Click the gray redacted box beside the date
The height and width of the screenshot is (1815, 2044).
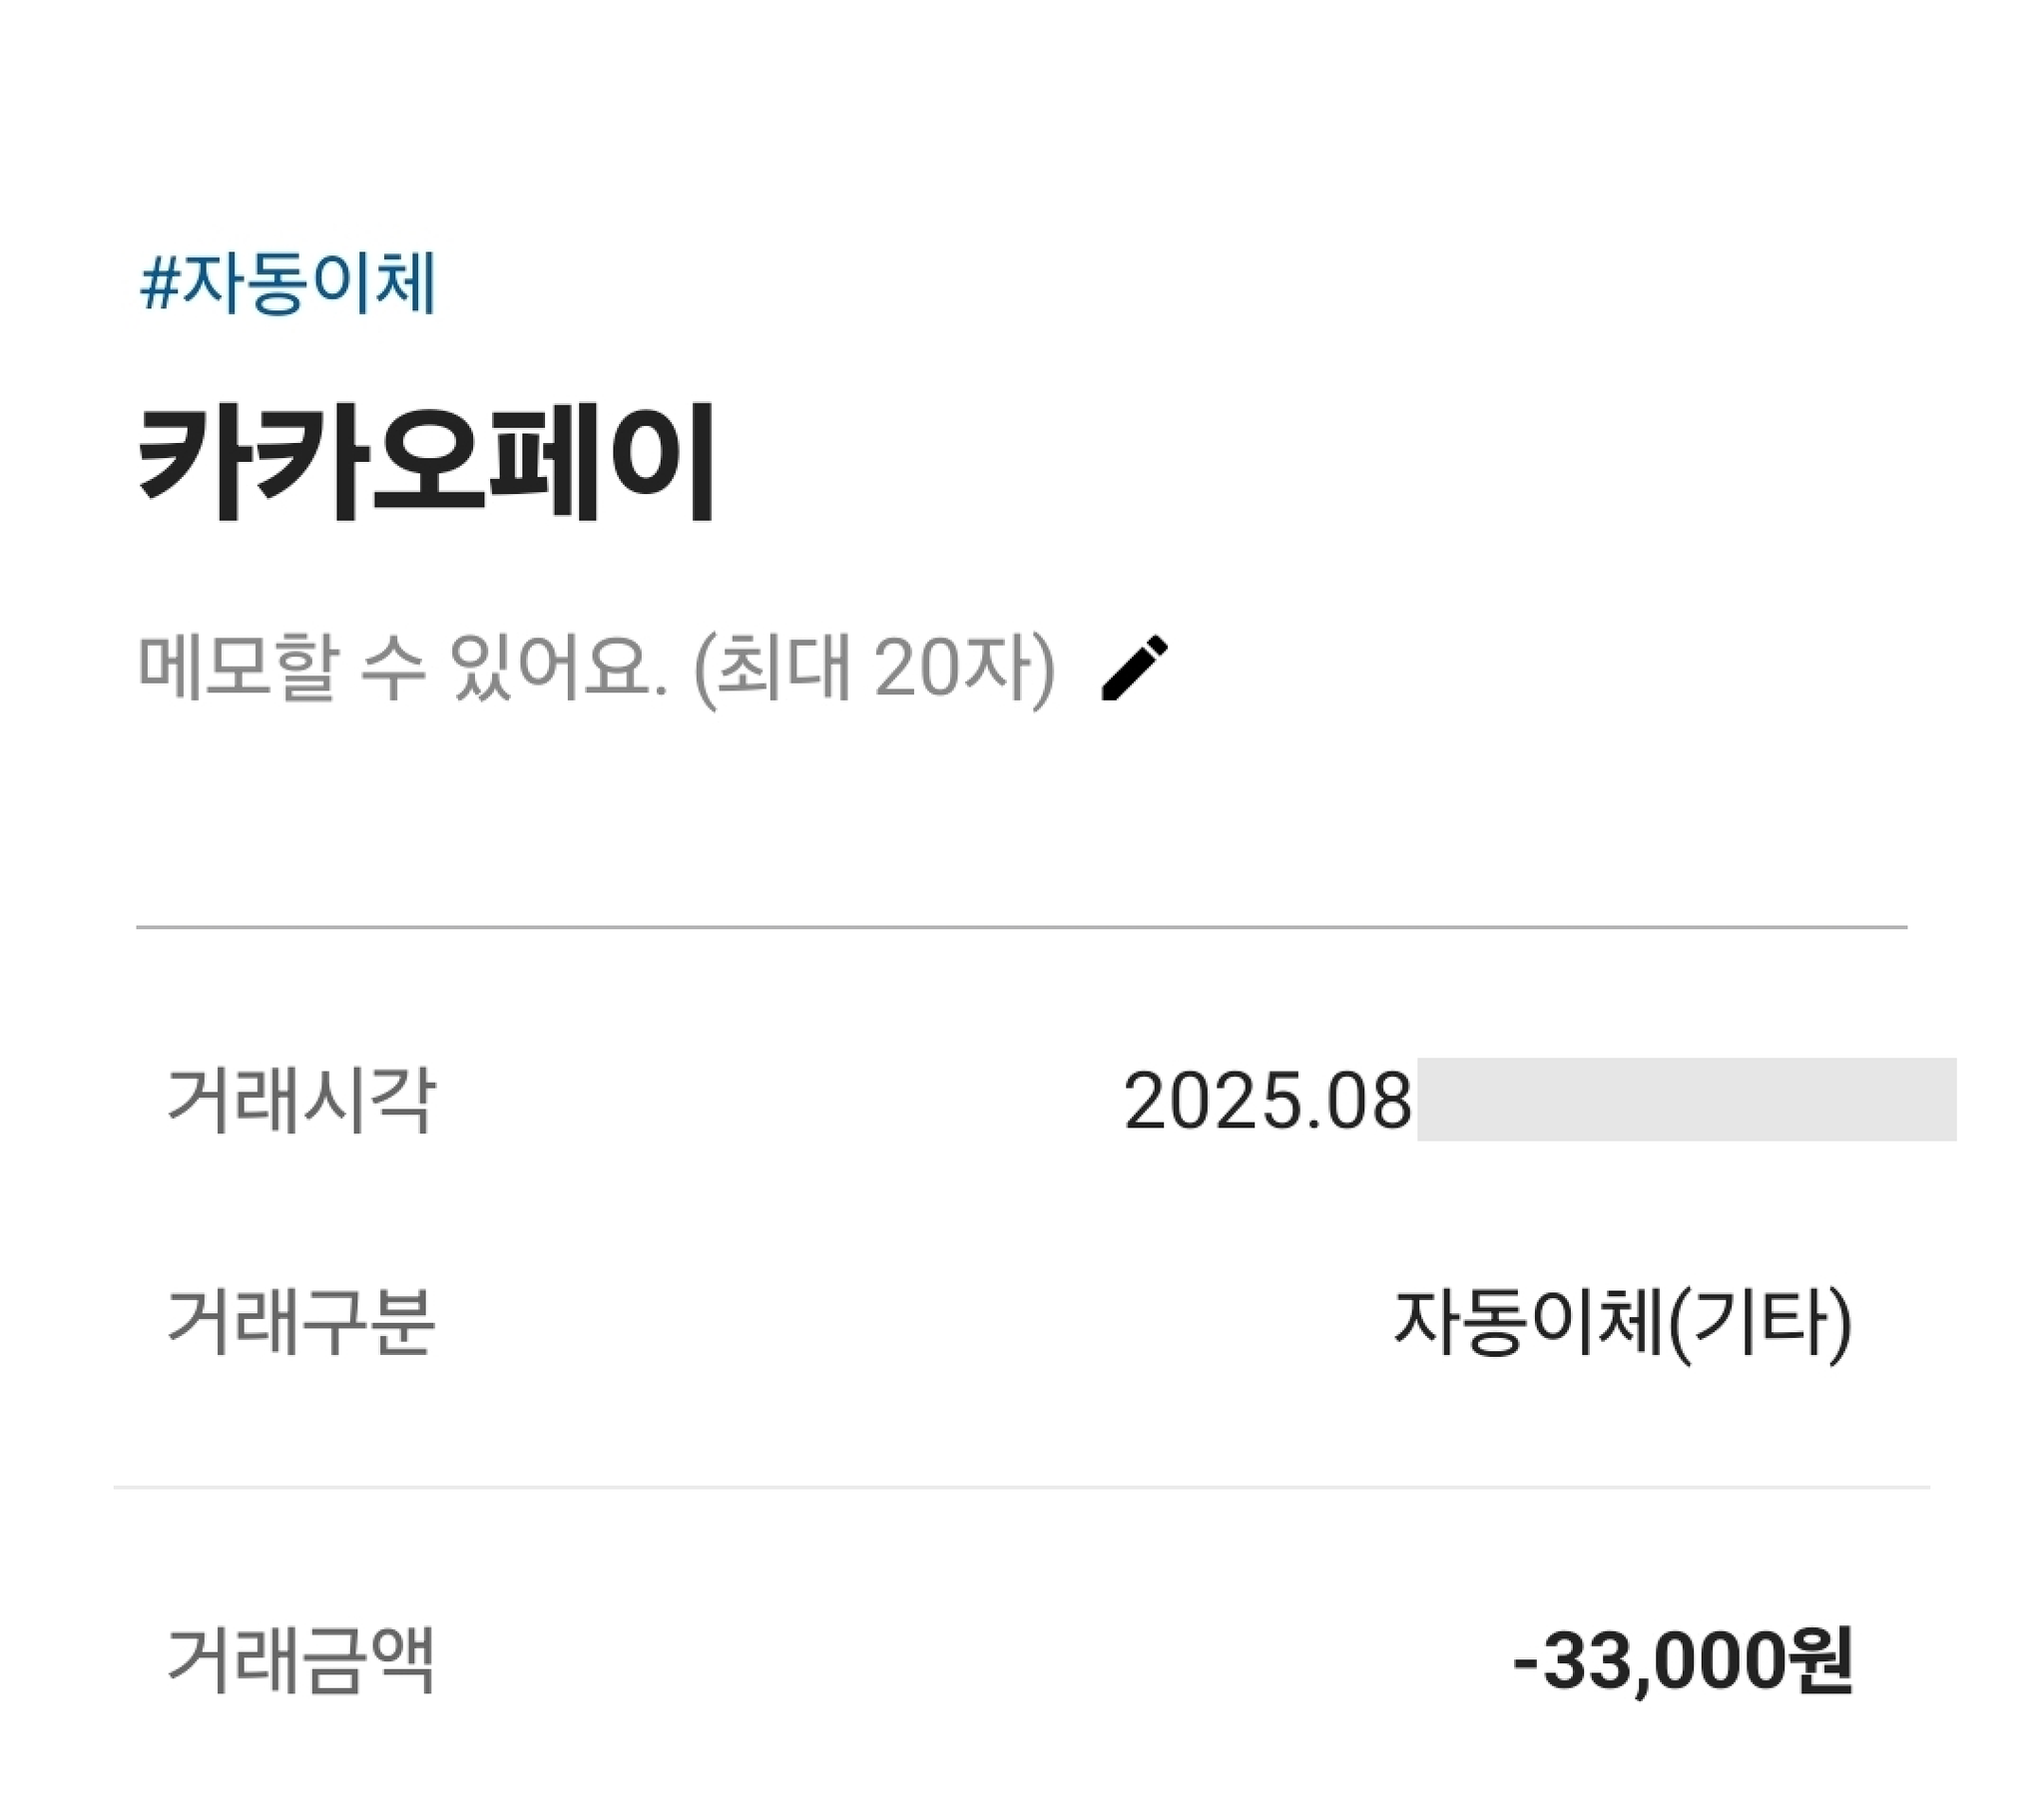1686,1099
